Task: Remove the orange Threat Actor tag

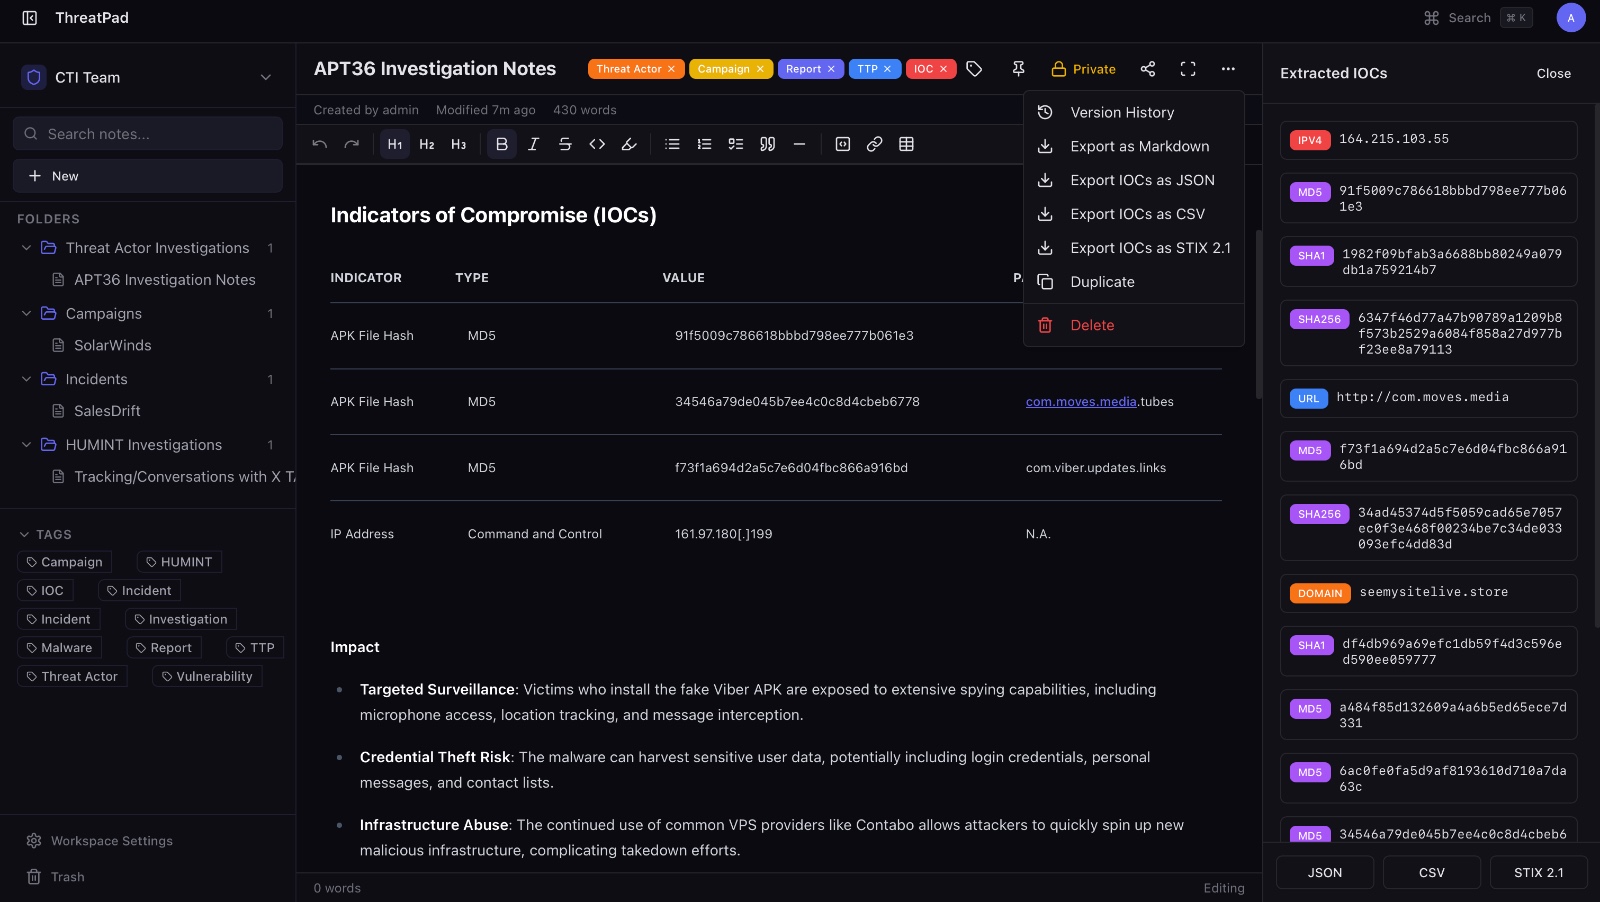Action: (x=671, y=69)
